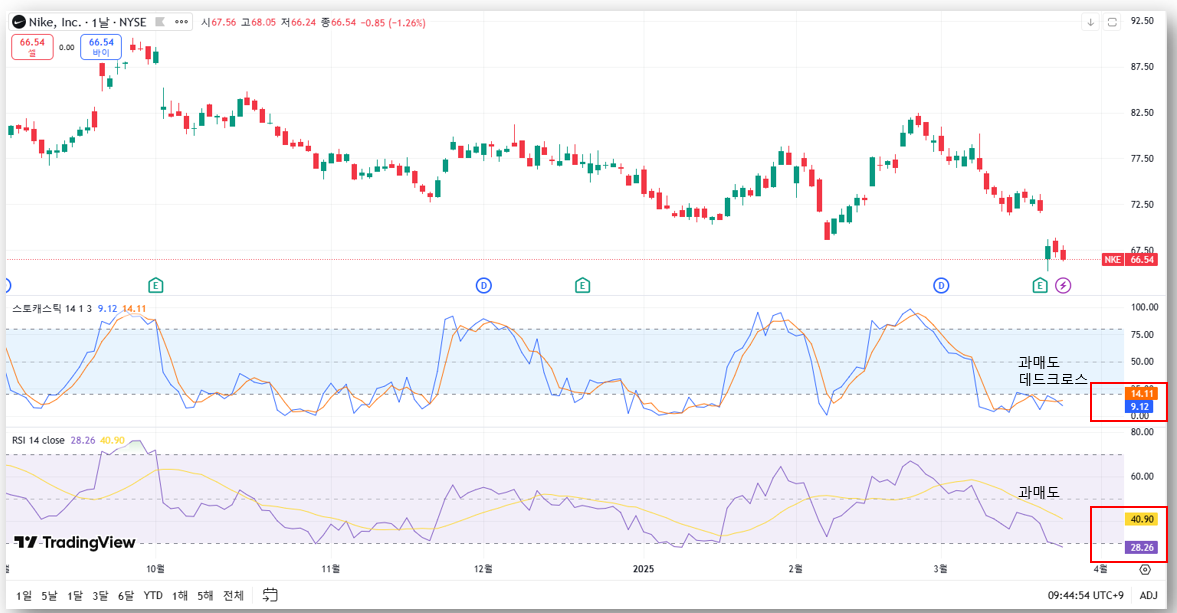
Task: Click the NKE price label tag
Action: 1112,260
